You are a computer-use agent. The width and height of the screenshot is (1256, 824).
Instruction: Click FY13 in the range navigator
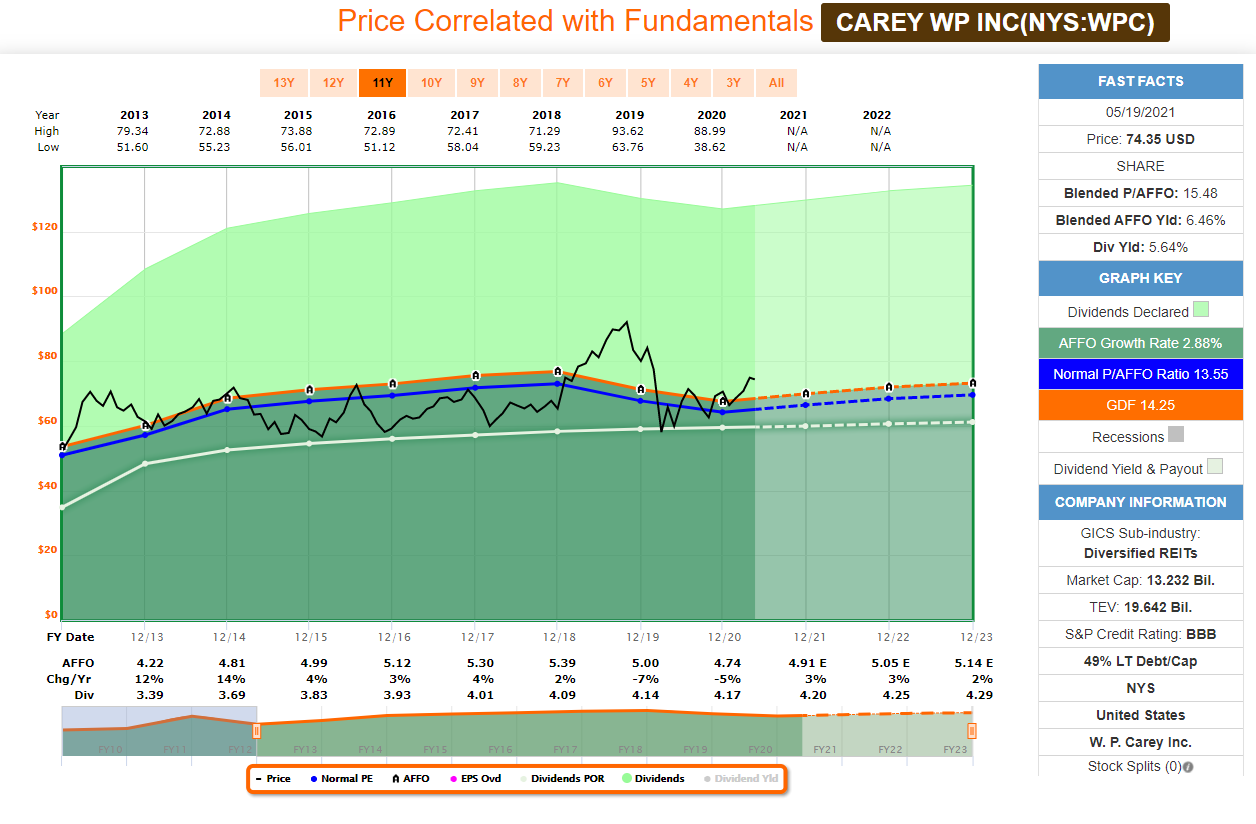point(305,749)
